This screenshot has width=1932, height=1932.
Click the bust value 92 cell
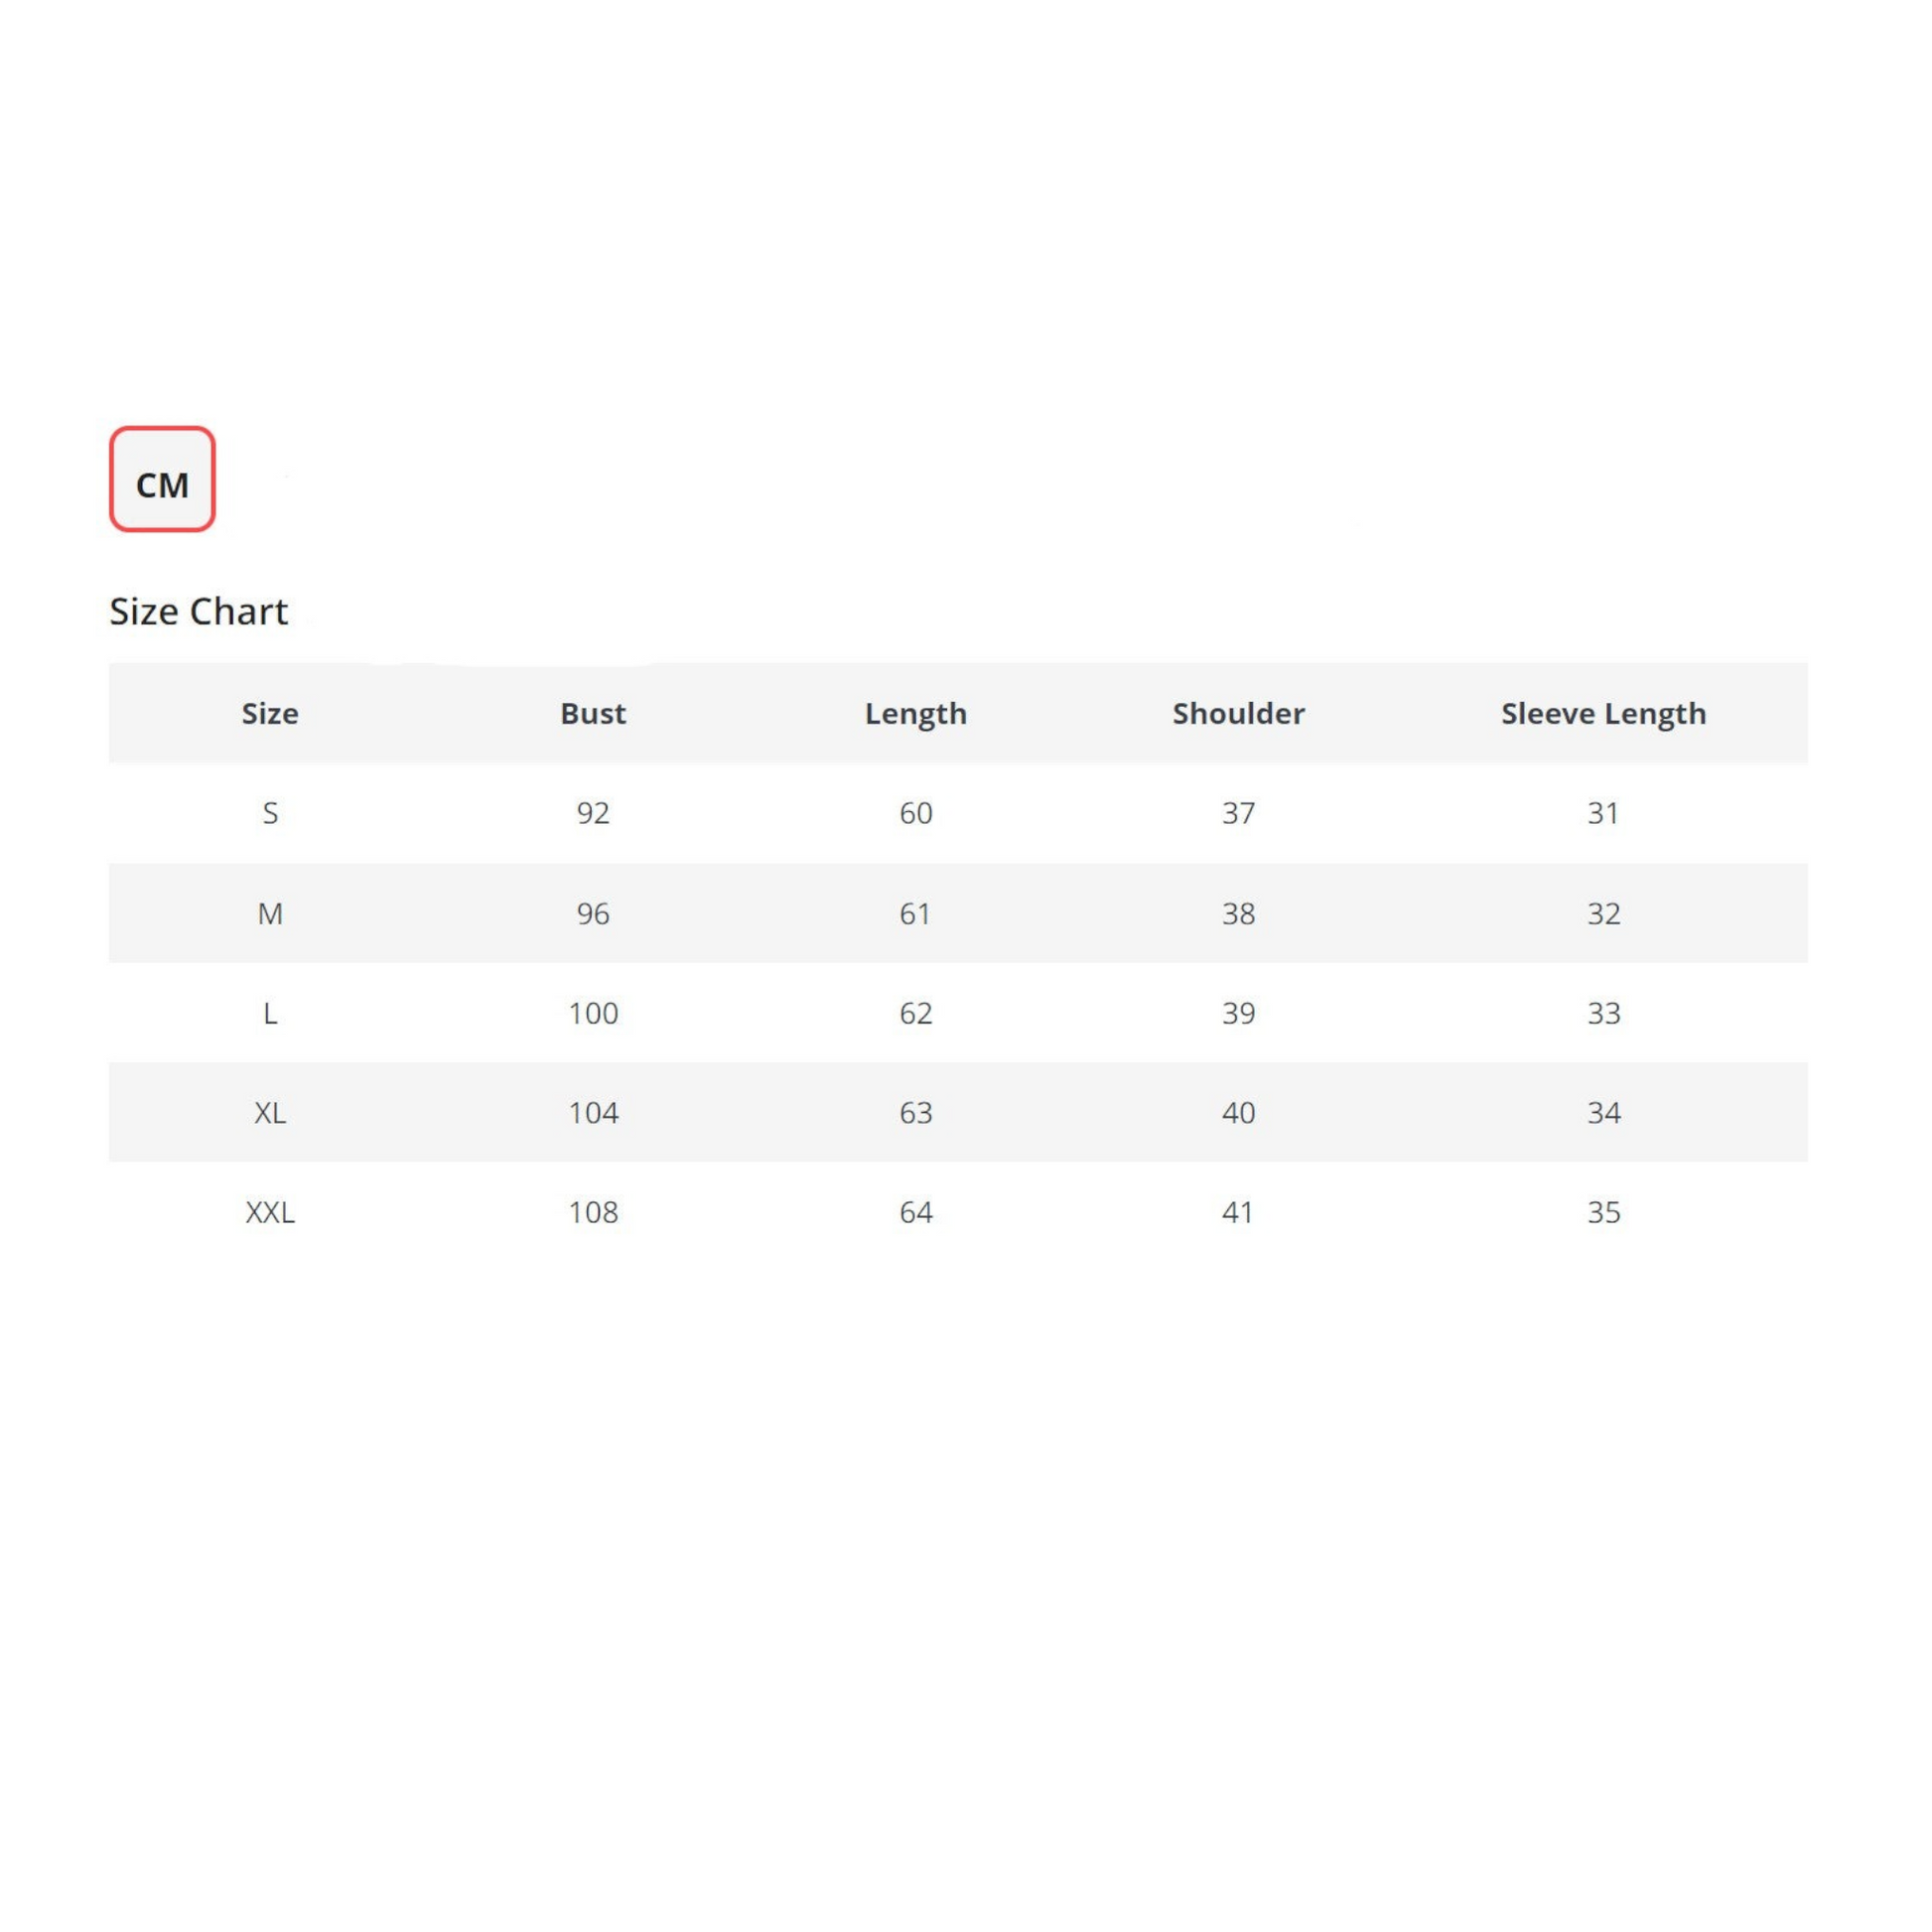(593, 813)
